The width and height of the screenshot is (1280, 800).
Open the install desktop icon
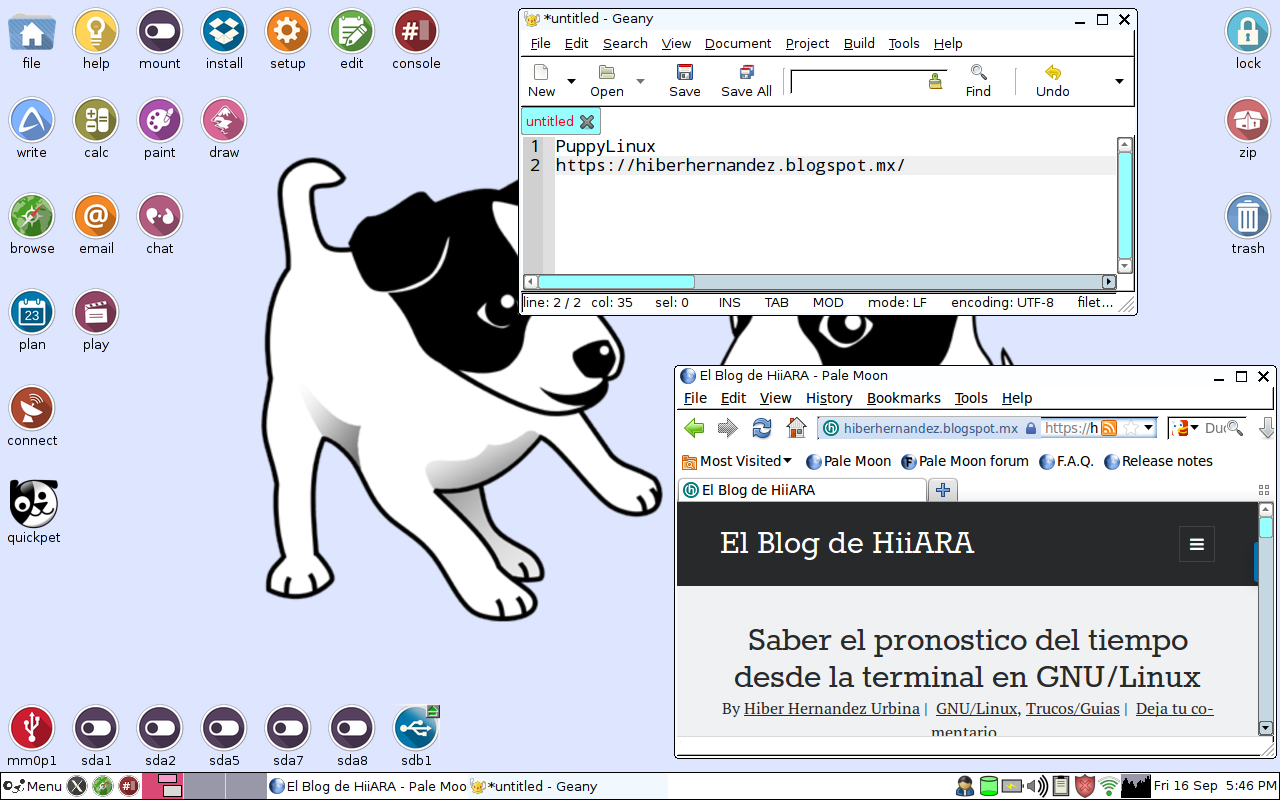(224, 41)
